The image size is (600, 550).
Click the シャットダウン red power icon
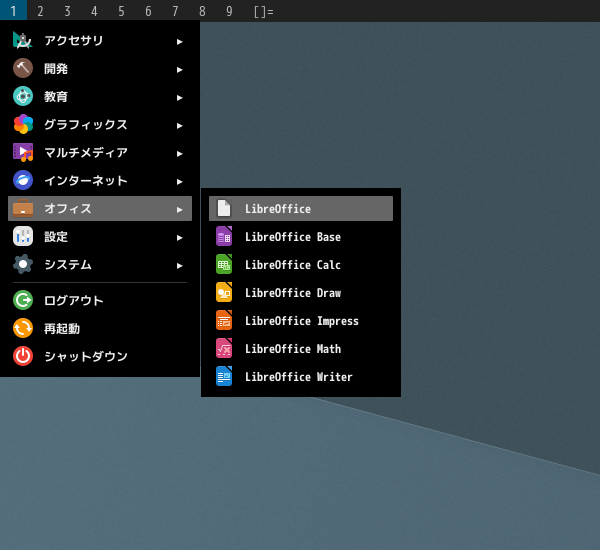pyautogui.click(x=23, y=356)
